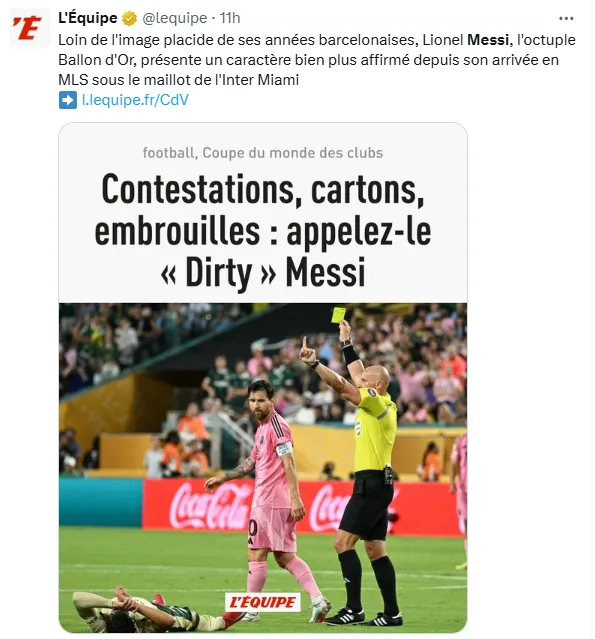Click the red L'ÉQUIPE logo watermark on photo
595x639 pixels.
pyautogui.click(x=263, y=602)
